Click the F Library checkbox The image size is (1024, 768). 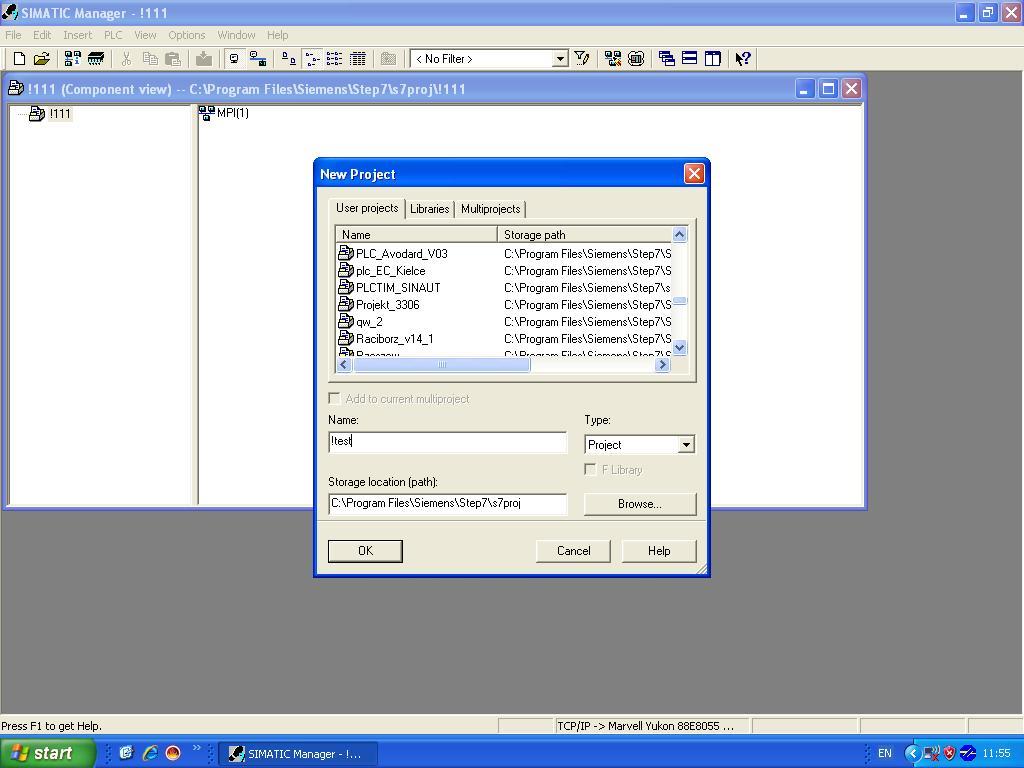pyautogui.click(x=590, y=470)
